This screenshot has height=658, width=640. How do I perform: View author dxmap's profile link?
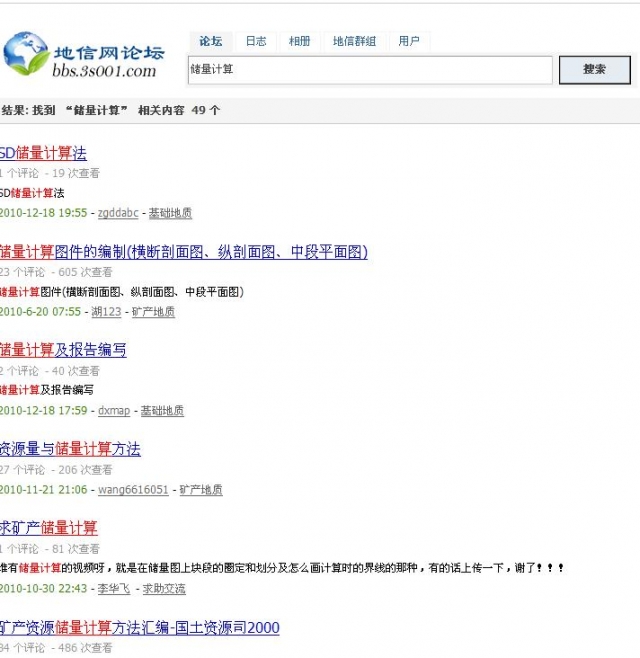point(114,411)
